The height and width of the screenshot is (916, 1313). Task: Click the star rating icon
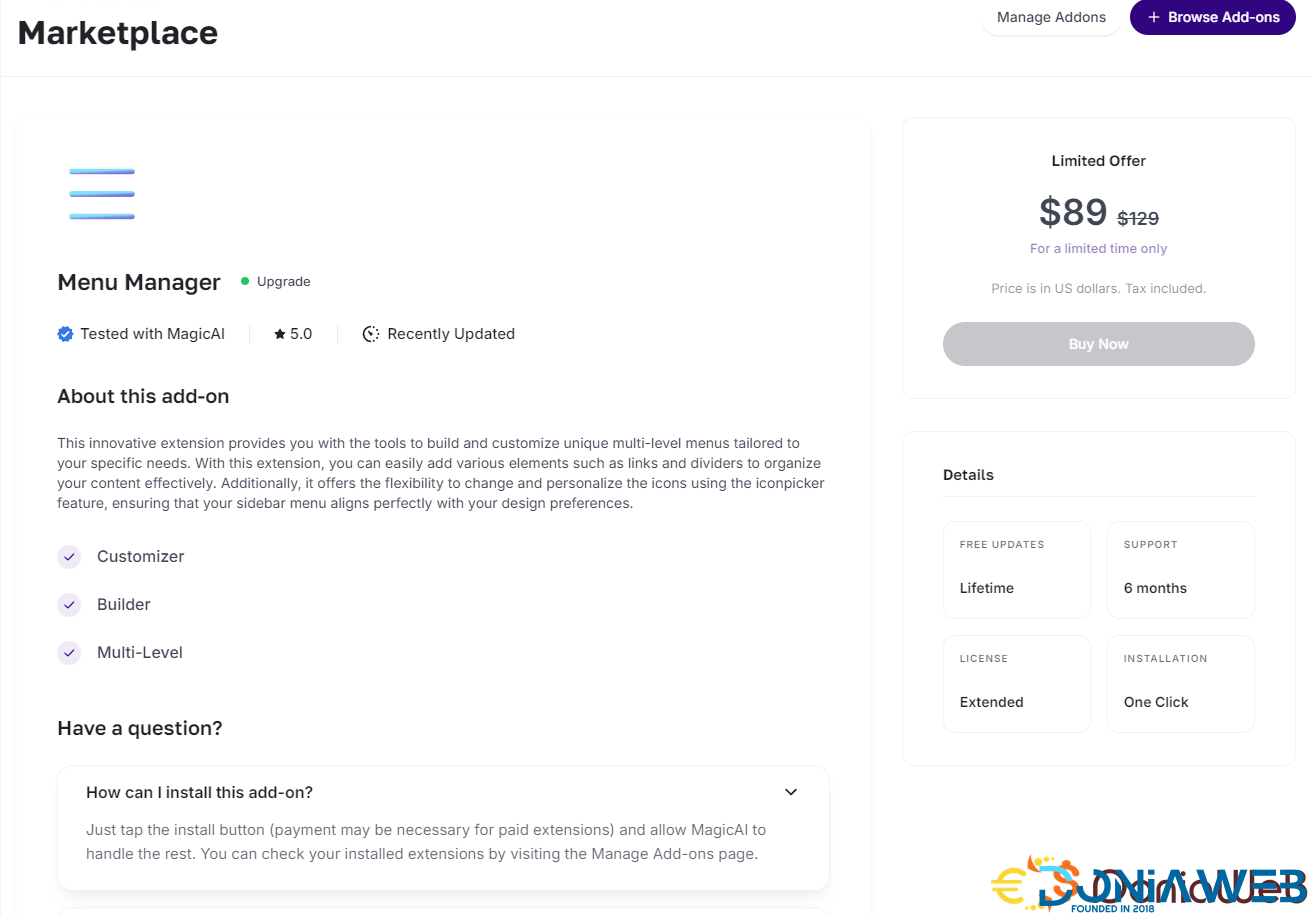(x=280, y=334)
